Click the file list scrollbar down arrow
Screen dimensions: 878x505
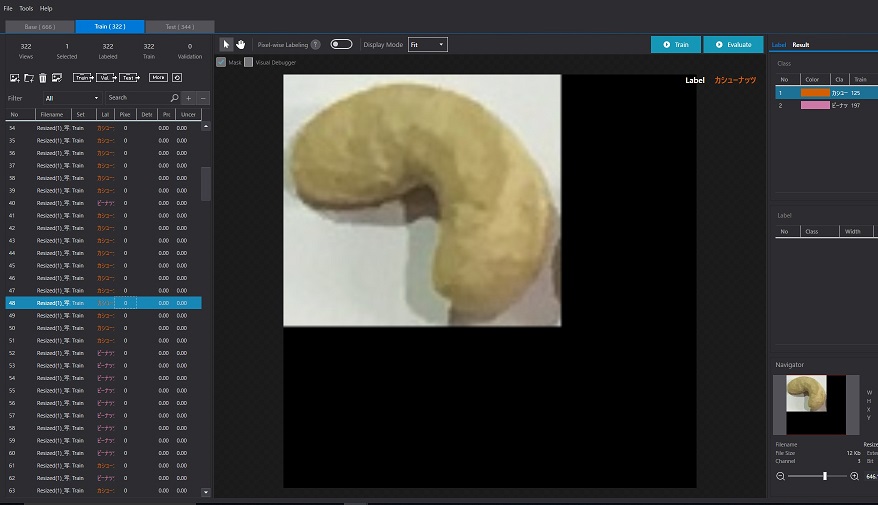[206, 492]
